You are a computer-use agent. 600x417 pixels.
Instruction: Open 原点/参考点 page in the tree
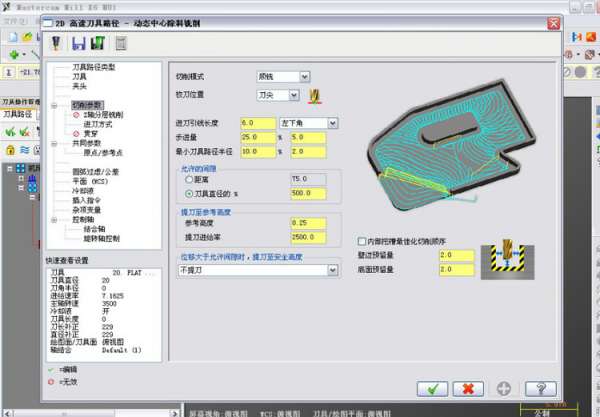(x=103, y=153)
